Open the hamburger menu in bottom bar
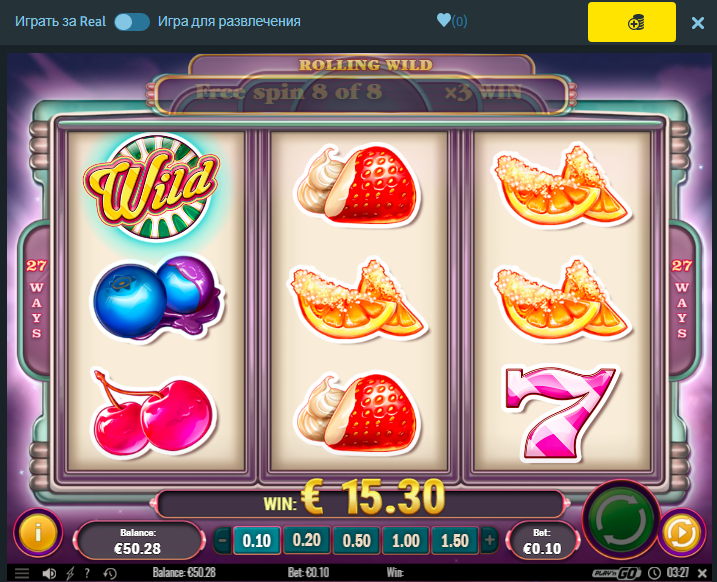This screenshot has width=717, height=582. coord(21,573)
